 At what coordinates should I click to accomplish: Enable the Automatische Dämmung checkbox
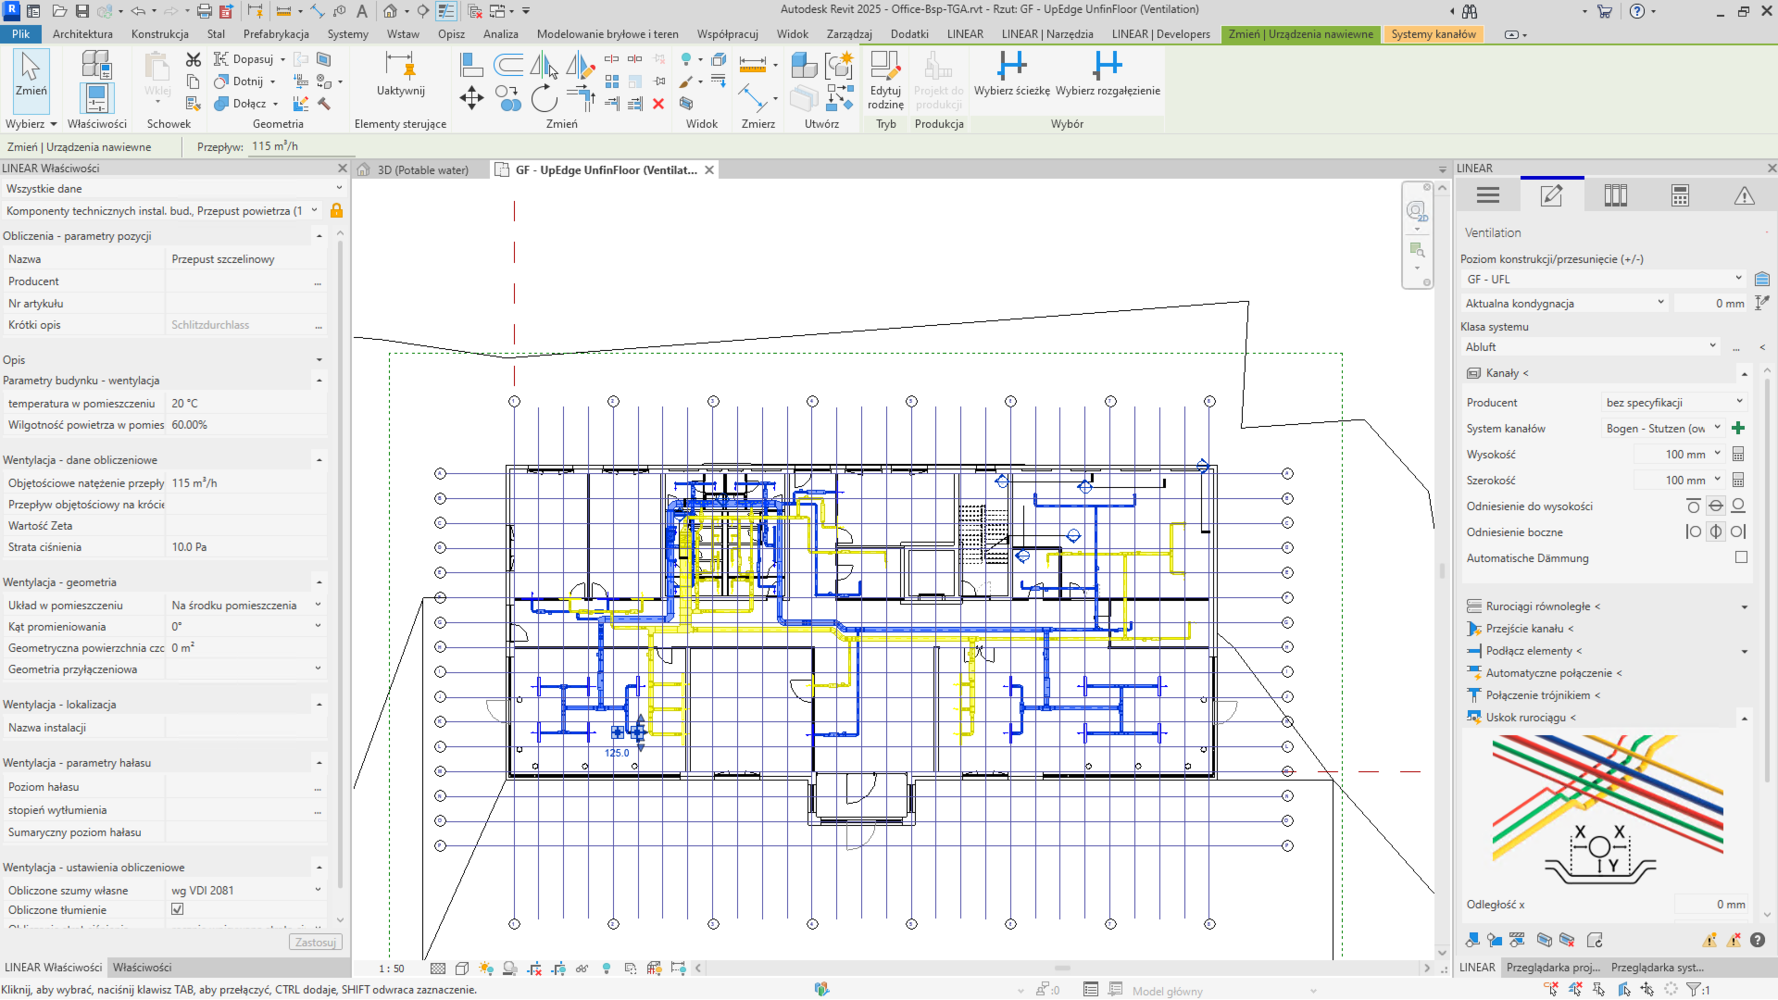point(1741,558)
